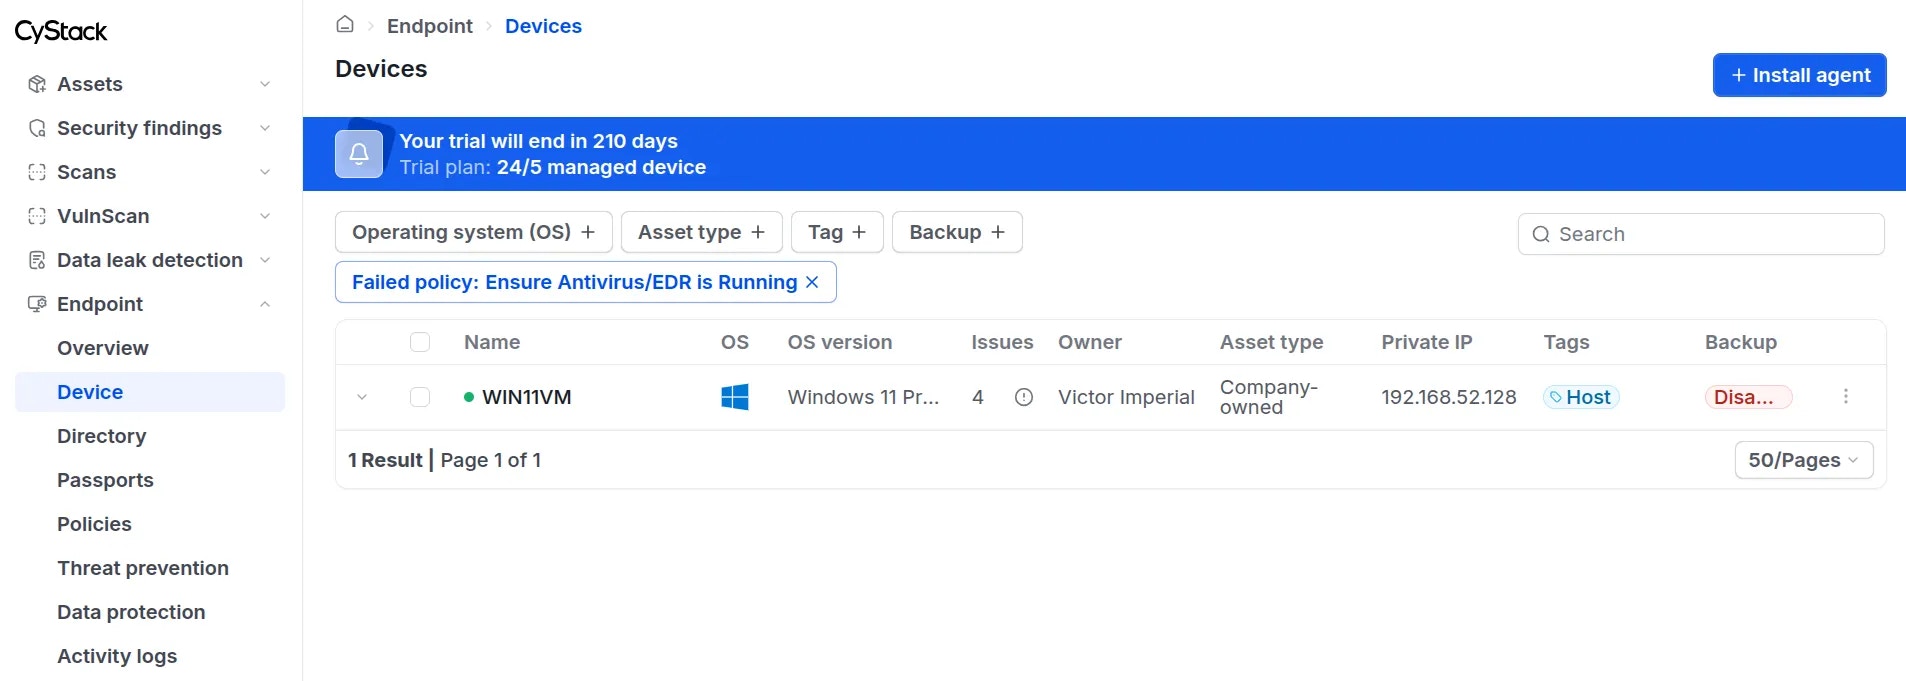Open the Directory menu item
The height and width of the screenshot is (681, 1906).
150,436
